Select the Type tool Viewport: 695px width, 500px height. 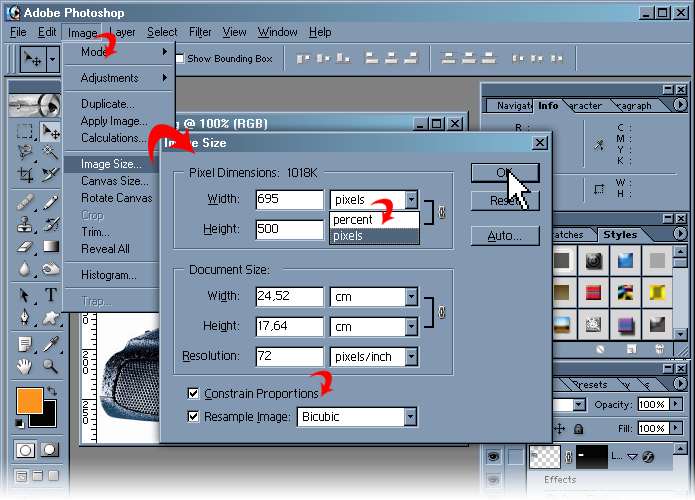pyautogui.click(x=51, y=295)
